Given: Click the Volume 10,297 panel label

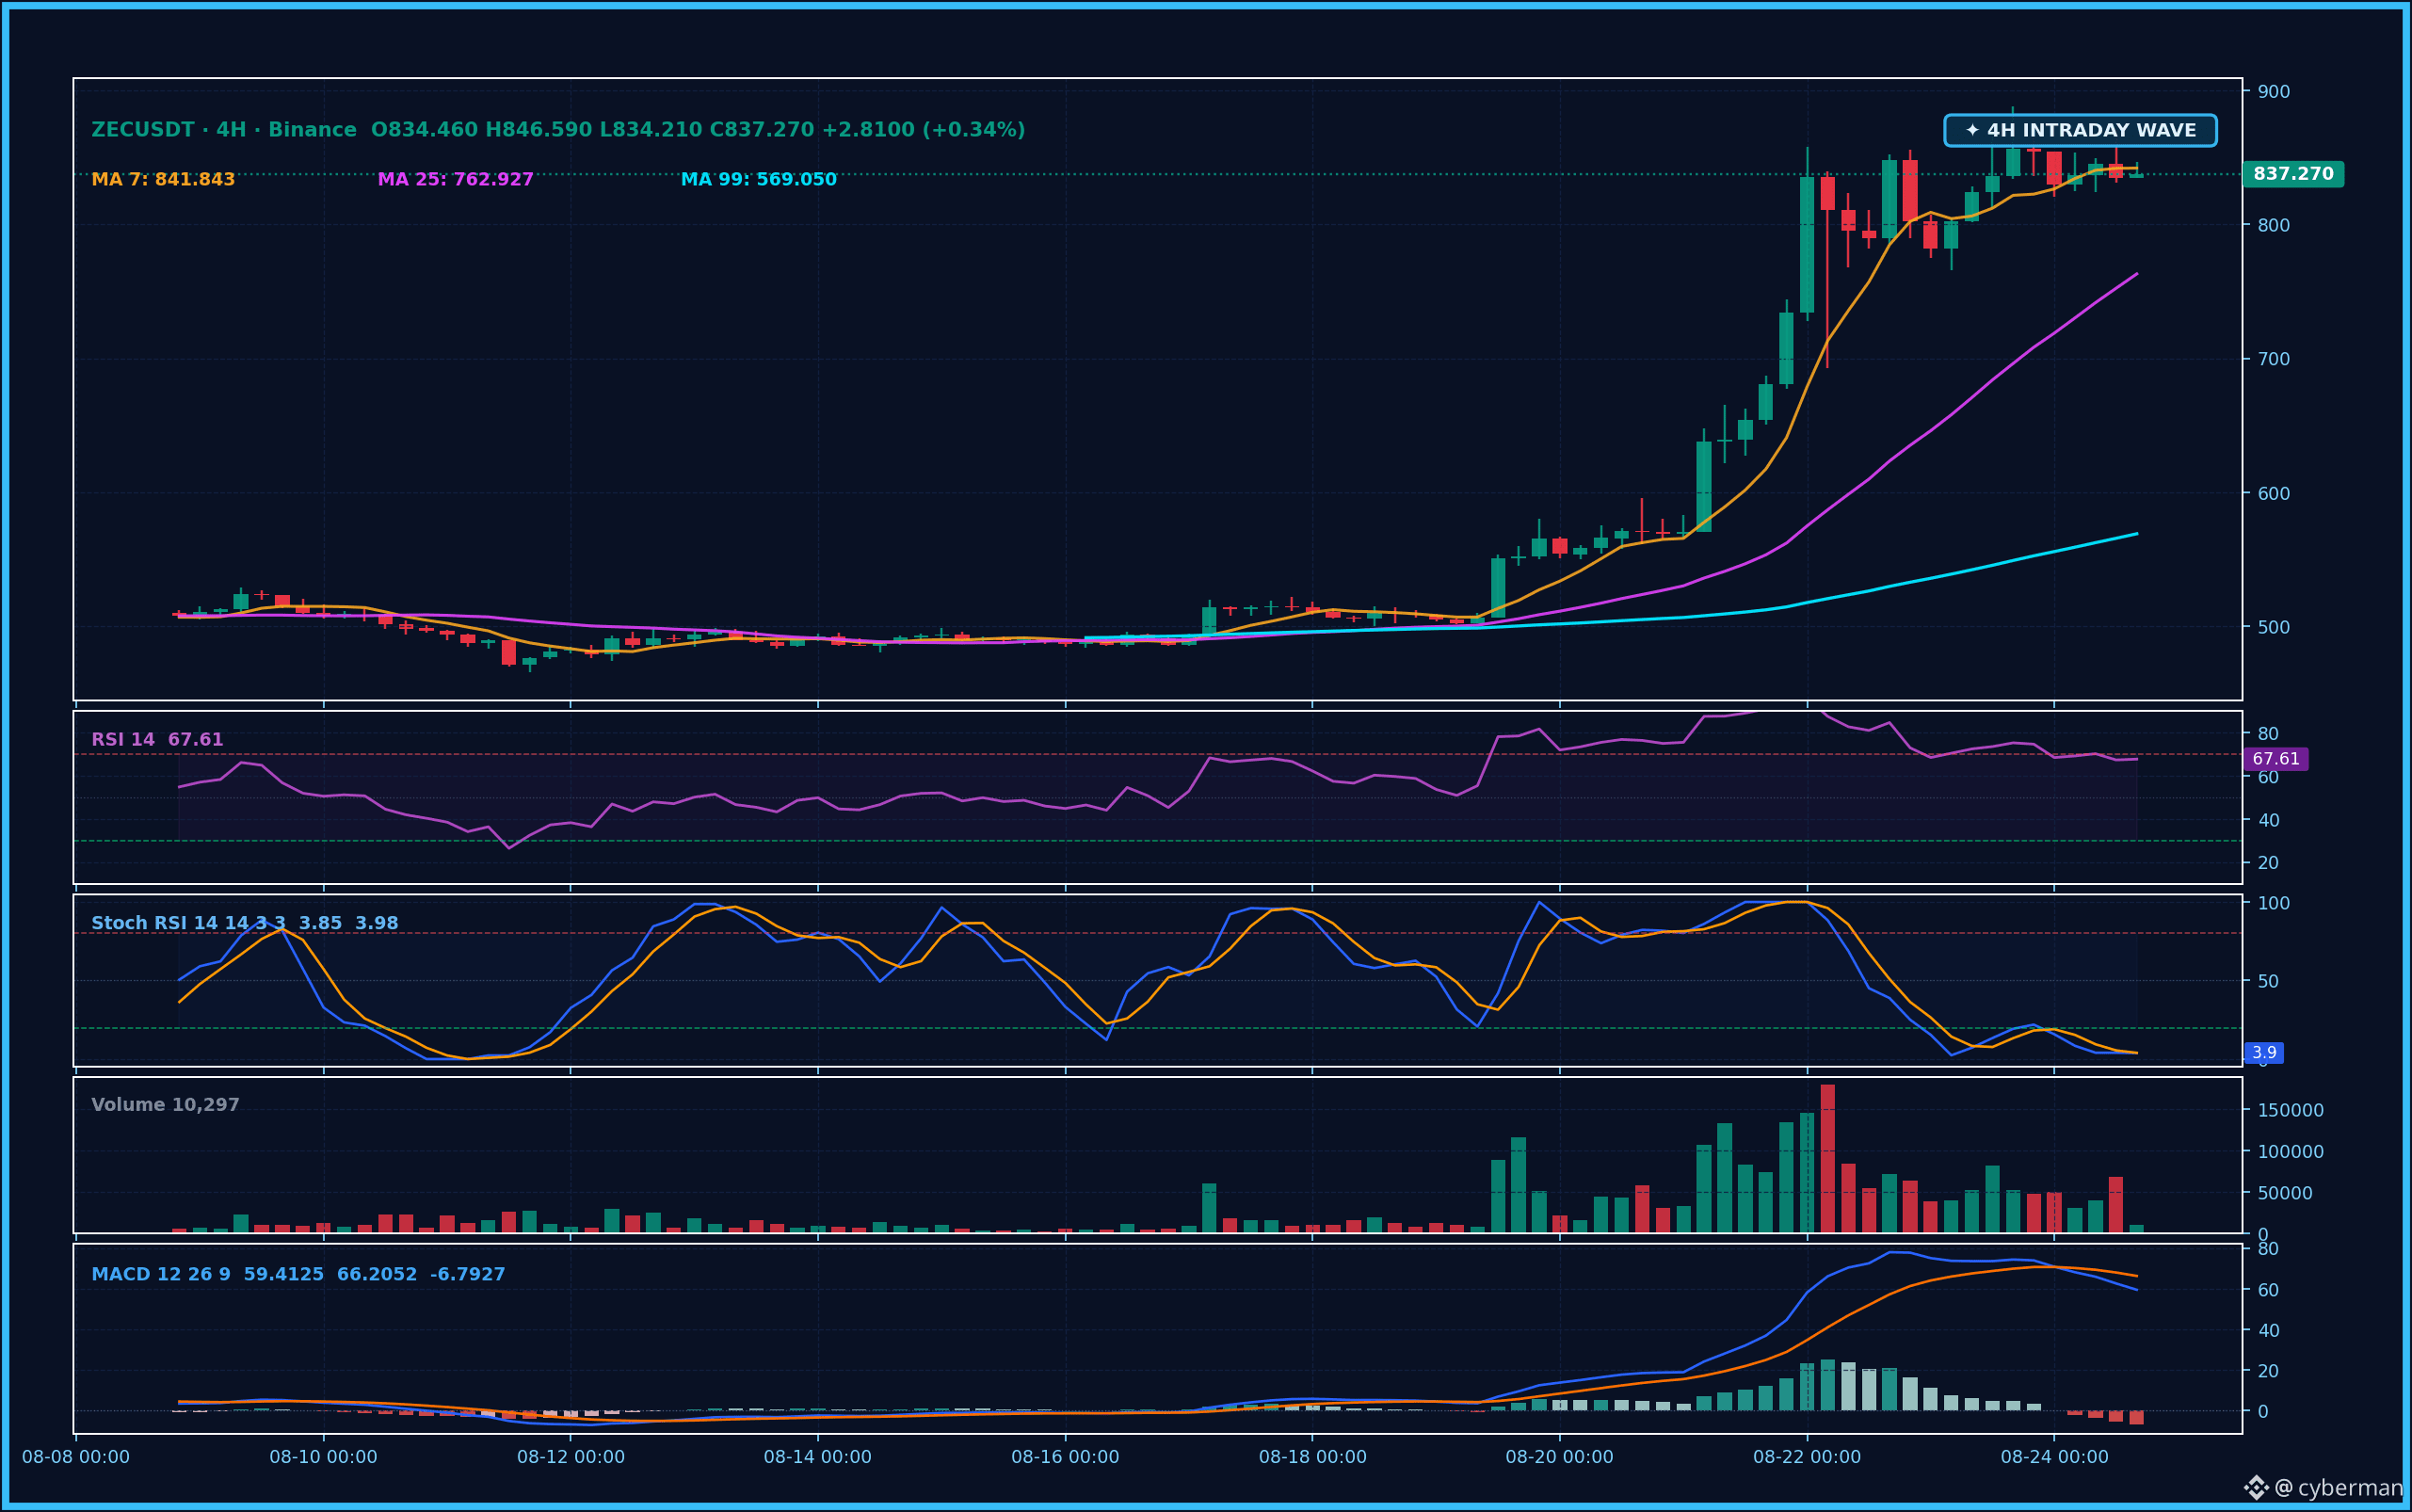Looking at the screenshot, I should click(165, 1105).
